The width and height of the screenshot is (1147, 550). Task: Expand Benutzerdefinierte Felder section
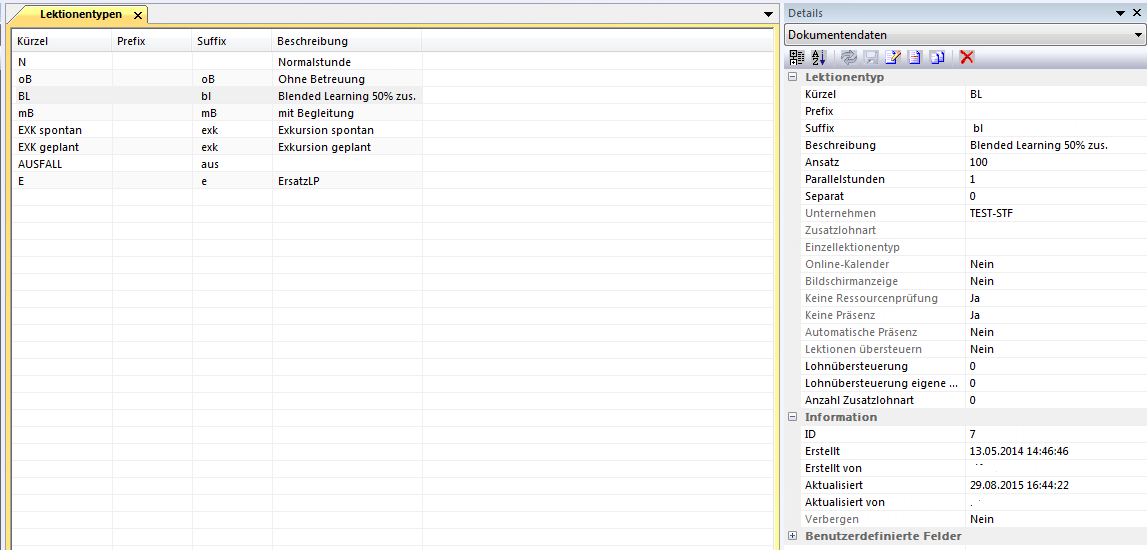click(x=793, y=536)
